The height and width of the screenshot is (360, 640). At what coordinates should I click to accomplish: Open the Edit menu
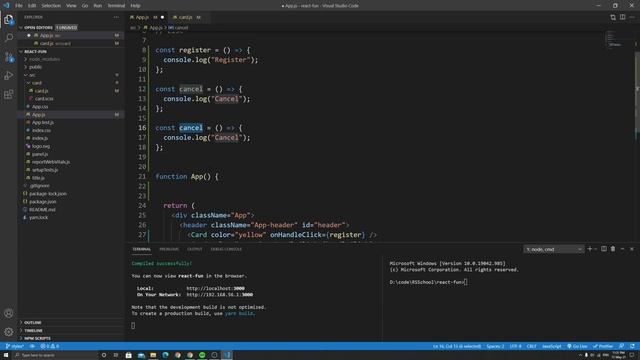point(32,6)
